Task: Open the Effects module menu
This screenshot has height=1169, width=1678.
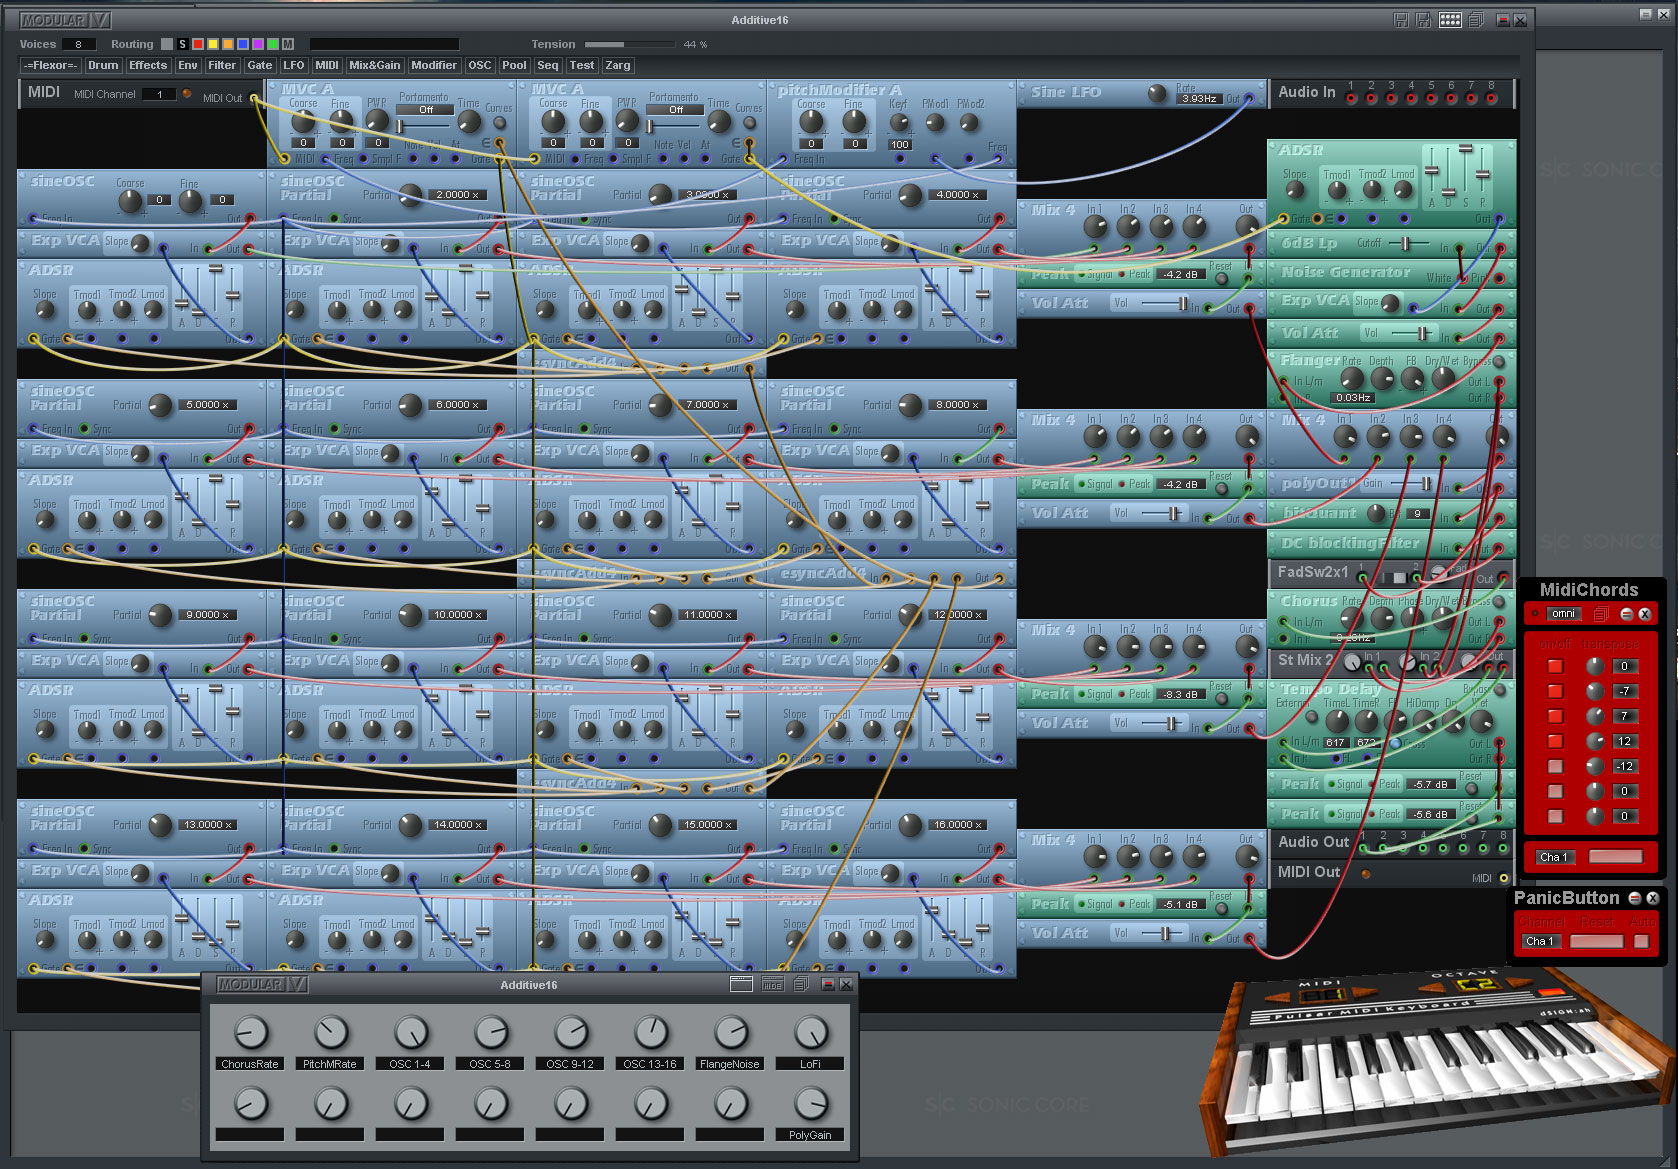Action: click(148, 65)
